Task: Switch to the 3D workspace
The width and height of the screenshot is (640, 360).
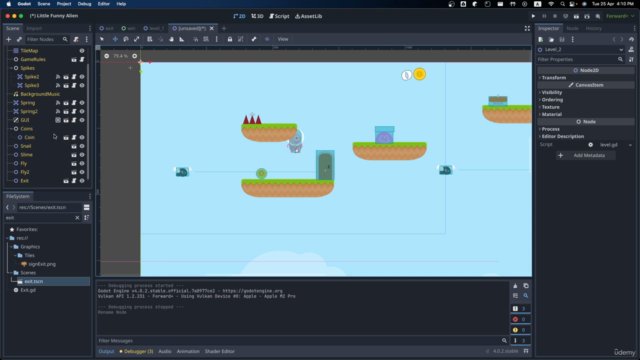Action: (257, 16)
